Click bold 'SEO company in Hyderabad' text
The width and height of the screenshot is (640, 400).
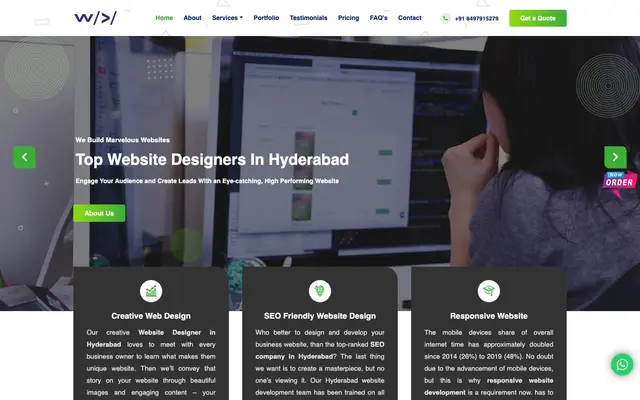click(x=320, y=351)
